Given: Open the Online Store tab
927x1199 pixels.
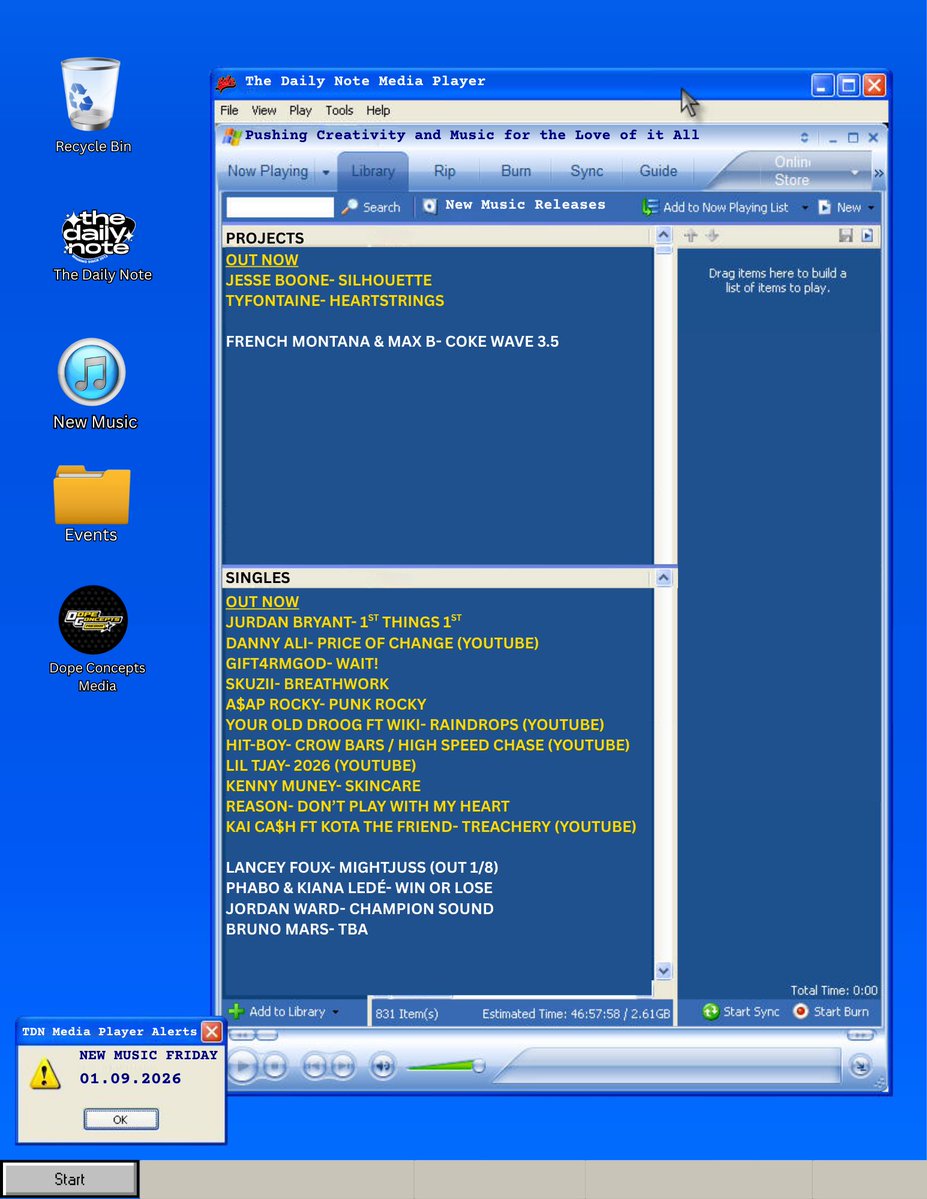Looking at the screenshot, I should tap(792, 171).
